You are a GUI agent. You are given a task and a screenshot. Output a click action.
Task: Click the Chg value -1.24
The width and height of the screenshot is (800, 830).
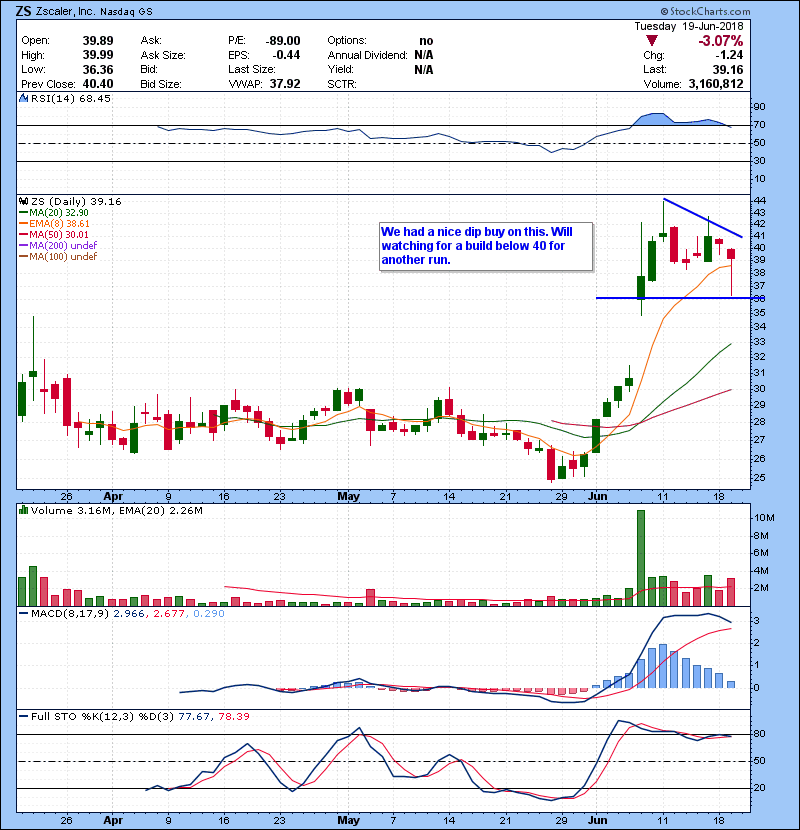(x=729, y=55)
